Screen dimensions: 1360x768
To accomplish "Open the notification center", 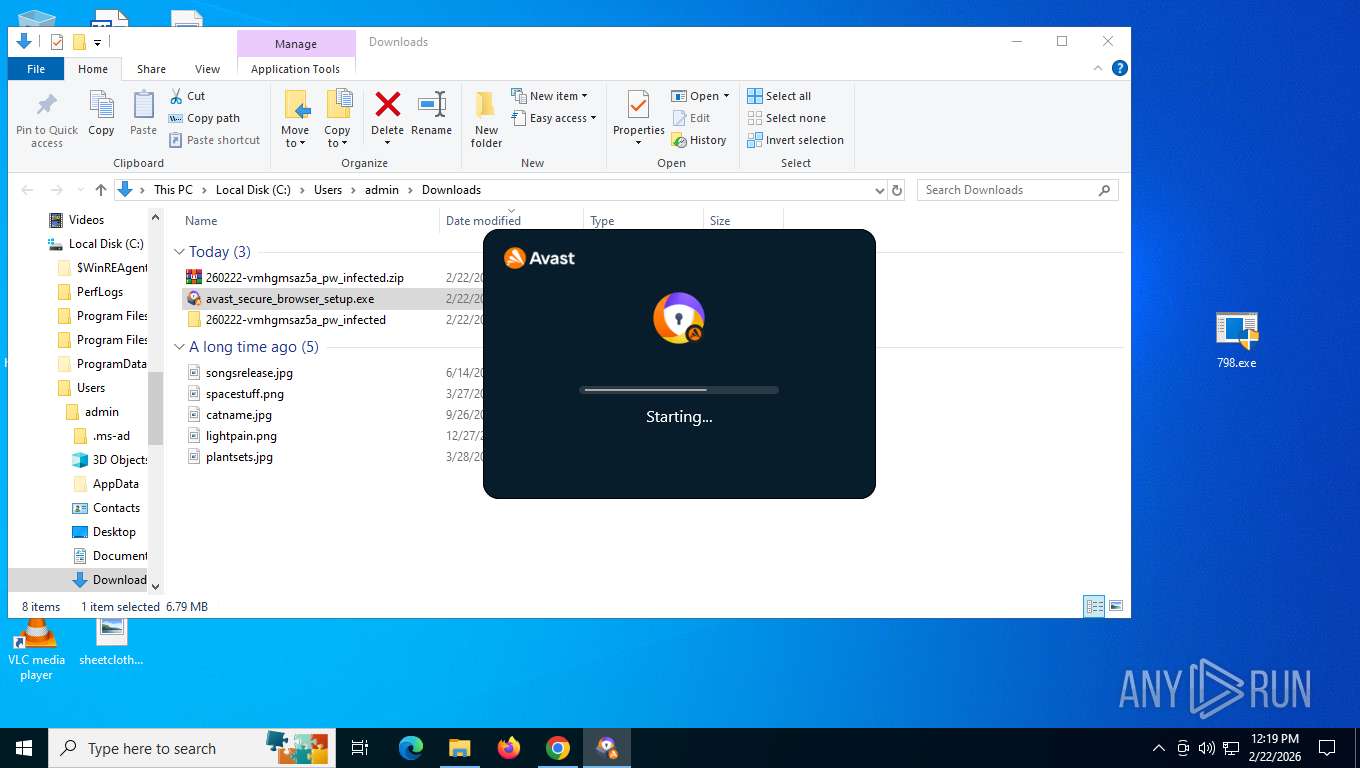I will click(x=1327, y=748).
